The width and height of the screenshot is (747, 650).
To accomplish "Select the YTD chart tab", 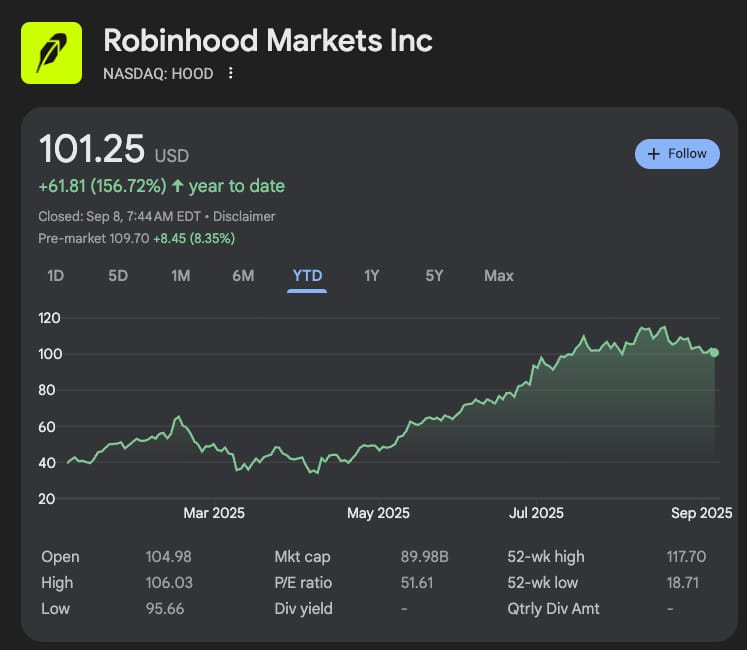I will (307, 276).
